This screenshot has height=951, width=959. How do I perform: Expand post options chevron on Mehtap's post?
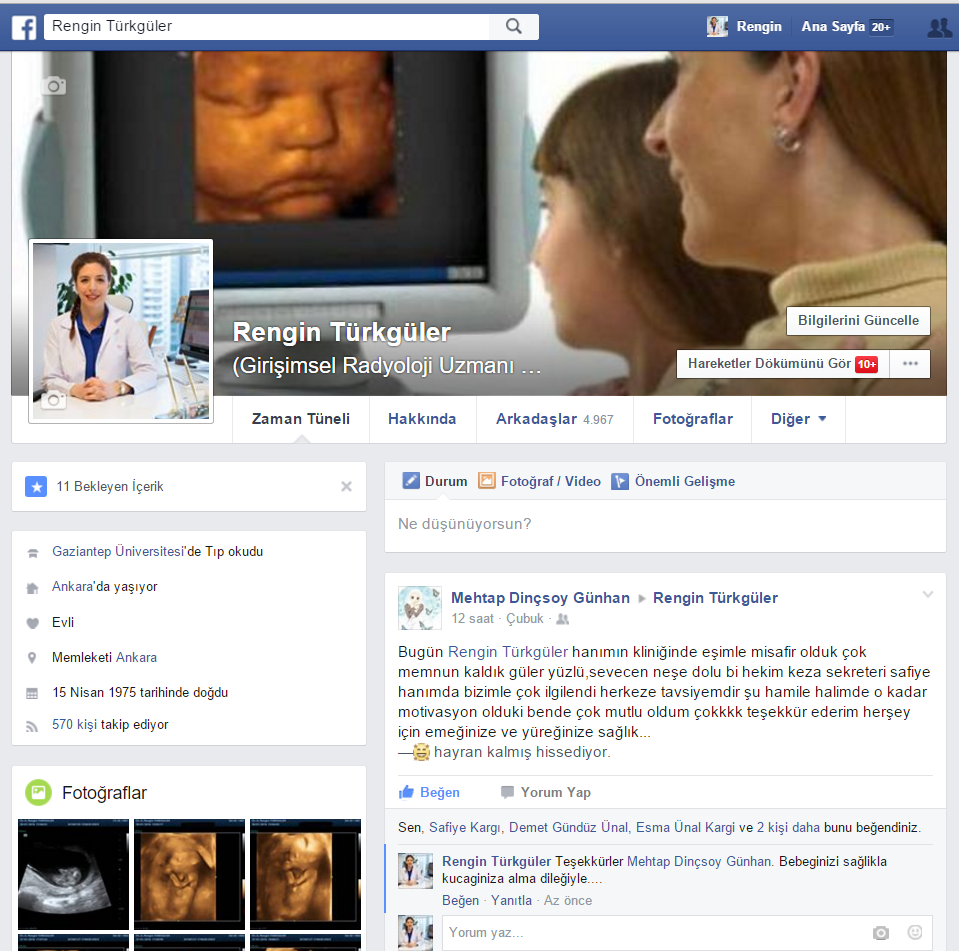click(927, 595)
